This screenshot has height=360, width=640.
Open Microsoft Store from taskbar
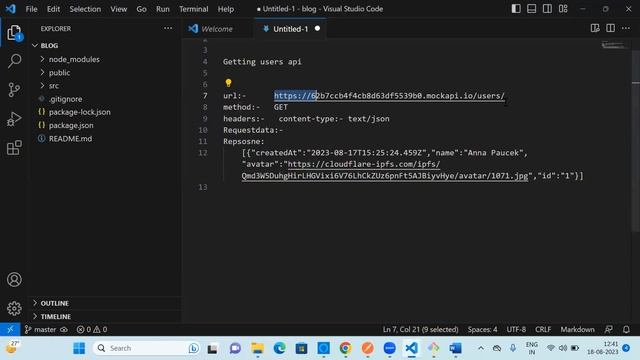tap(302, 348)
